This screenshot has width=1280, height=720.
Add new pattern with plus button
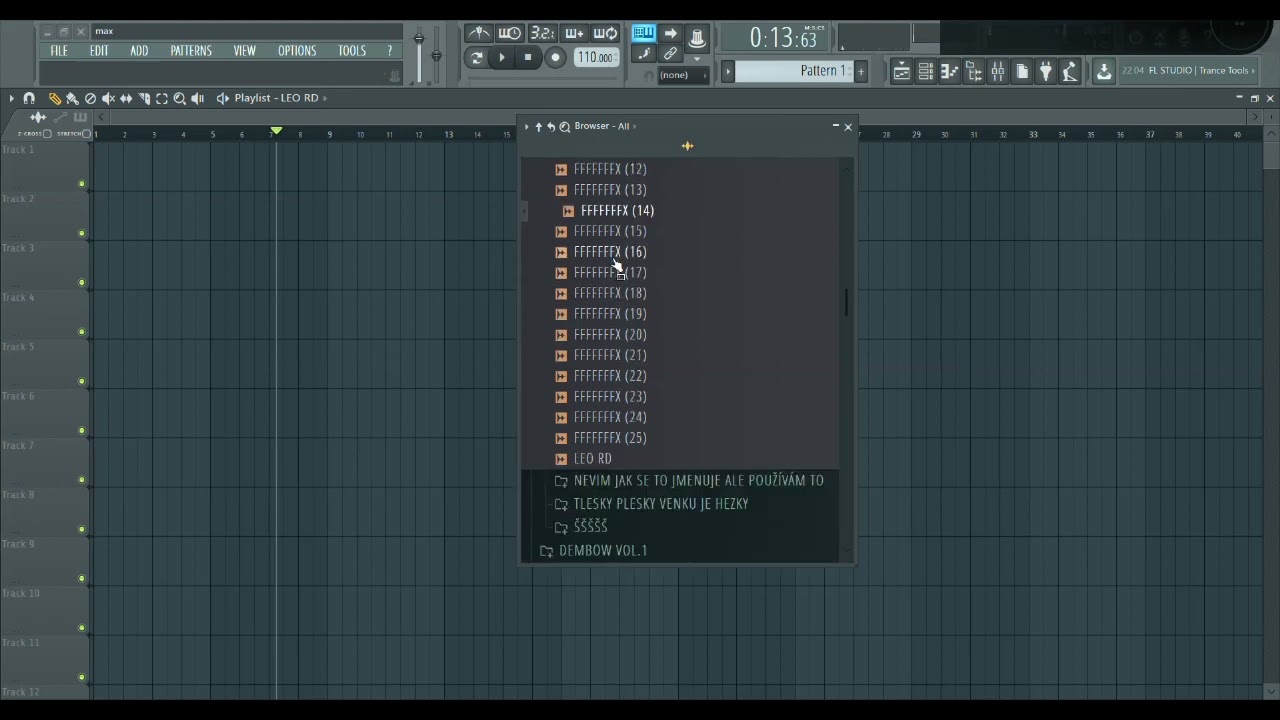pos(860,71)
